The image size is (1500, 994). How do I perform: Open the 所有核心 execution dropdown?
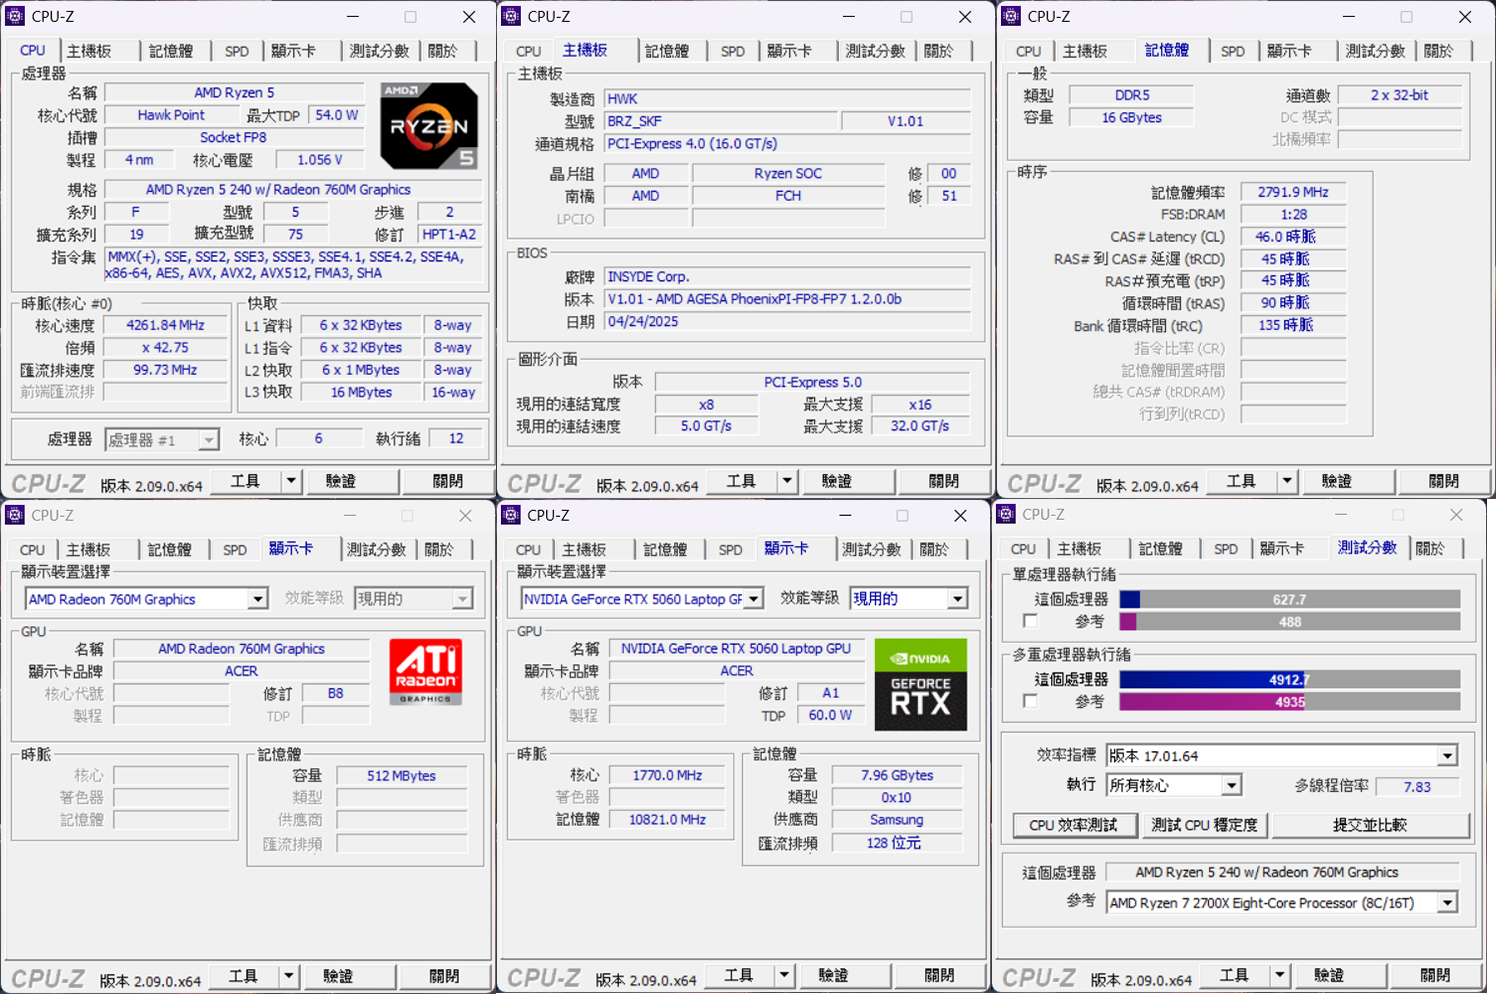(x=1232, y=786)
